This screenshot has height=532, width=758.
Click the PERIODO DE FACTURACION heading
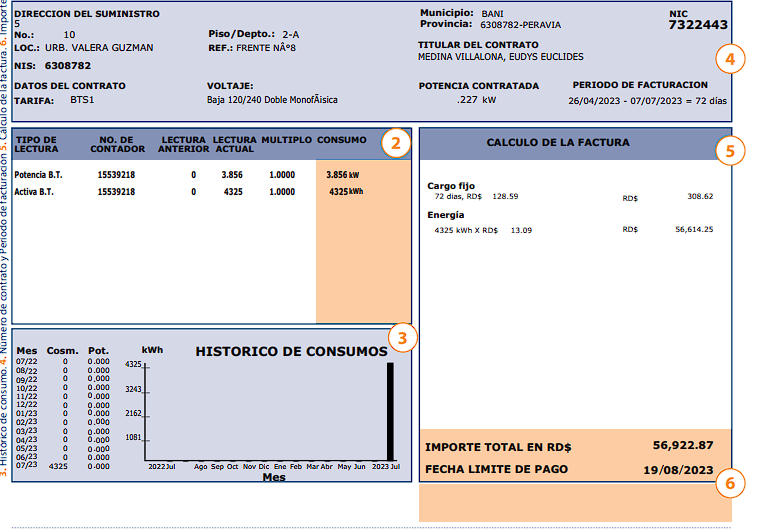[x=640, y=85]
